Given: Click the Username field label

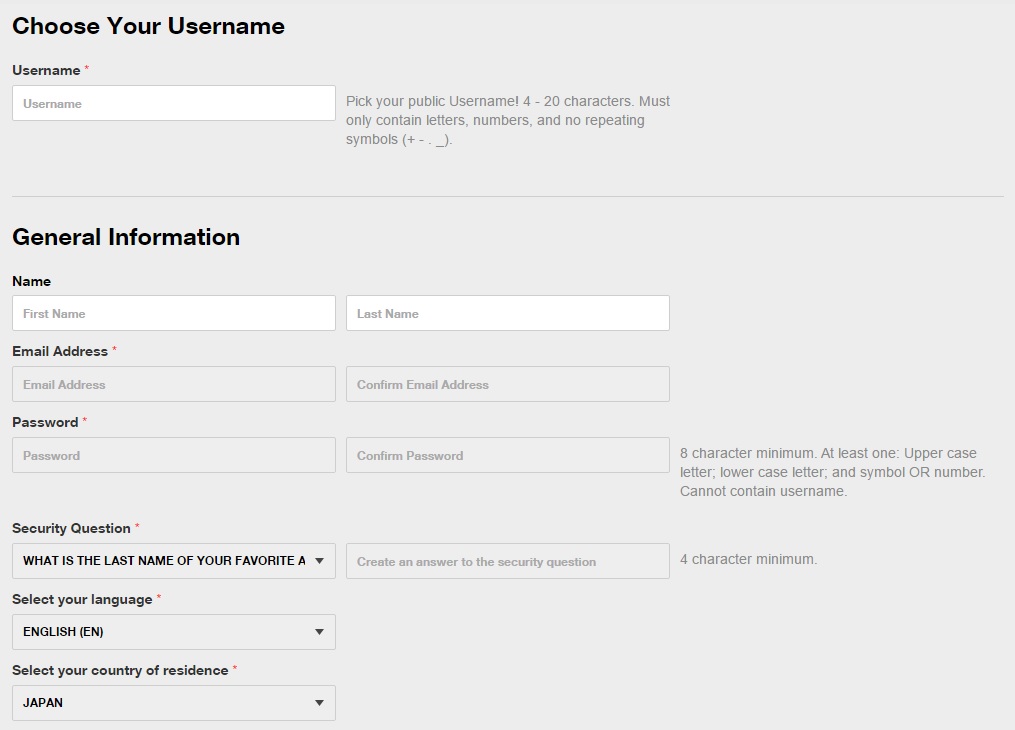Looking at the screenshot, I should (46, 70).
